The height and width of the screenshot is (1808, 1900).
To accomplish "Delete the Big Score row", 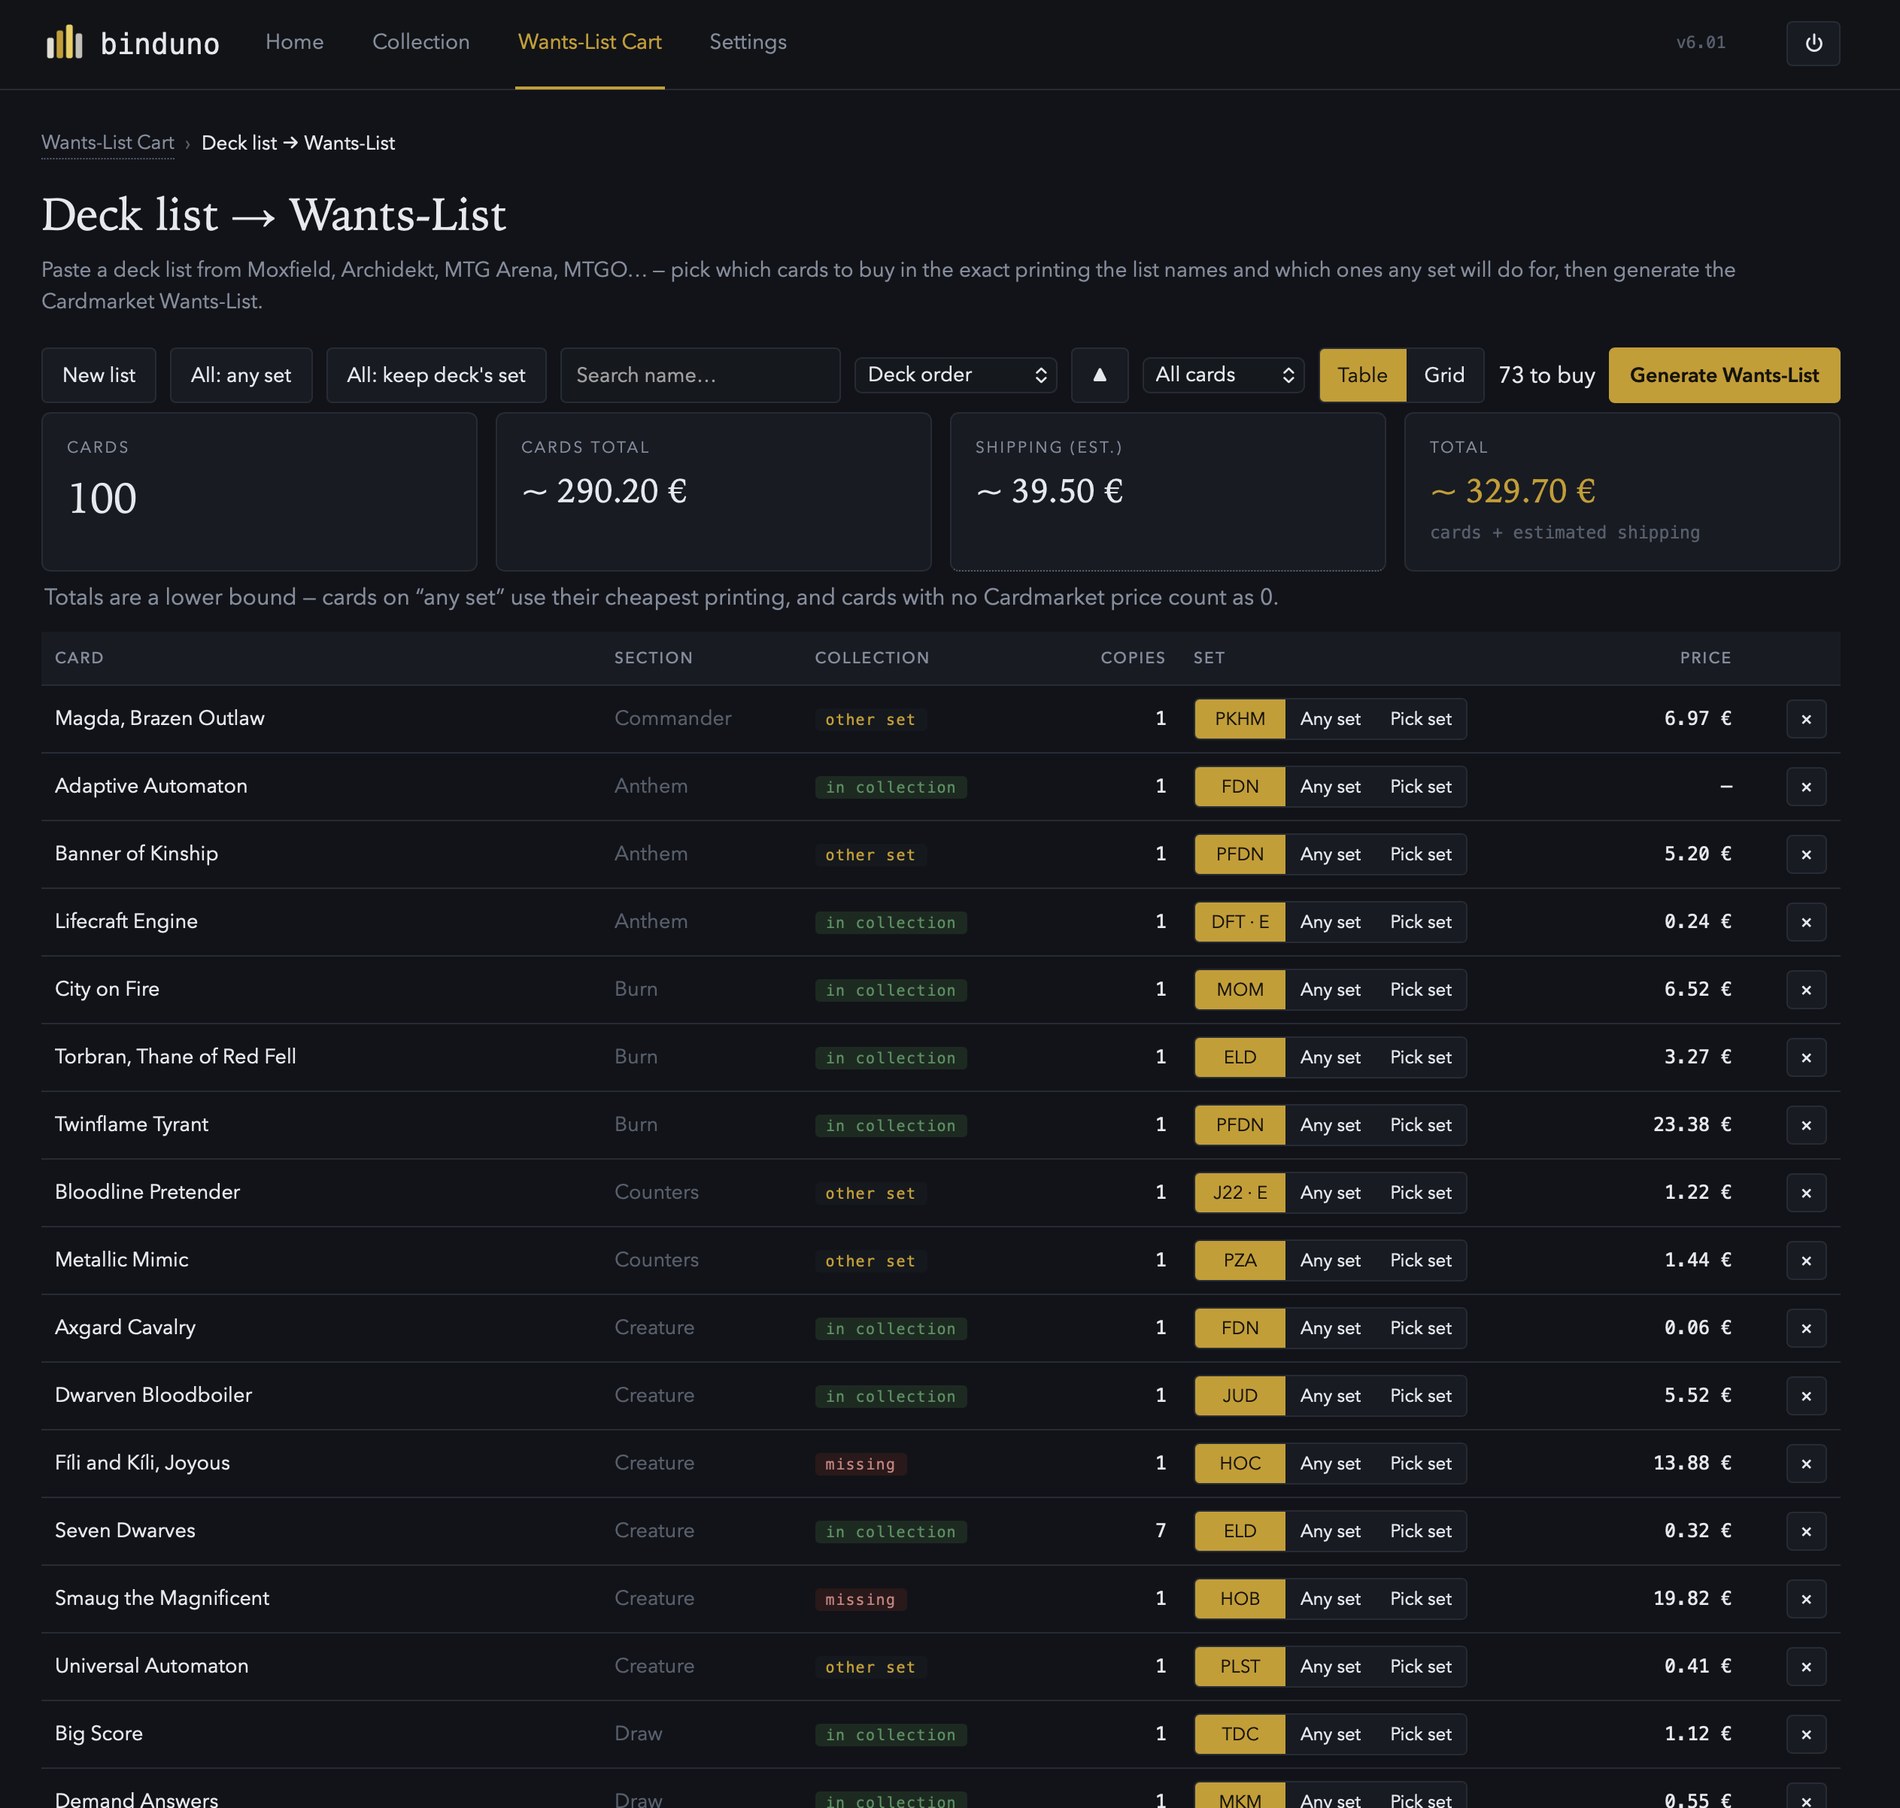I will pos(1806,1734).
